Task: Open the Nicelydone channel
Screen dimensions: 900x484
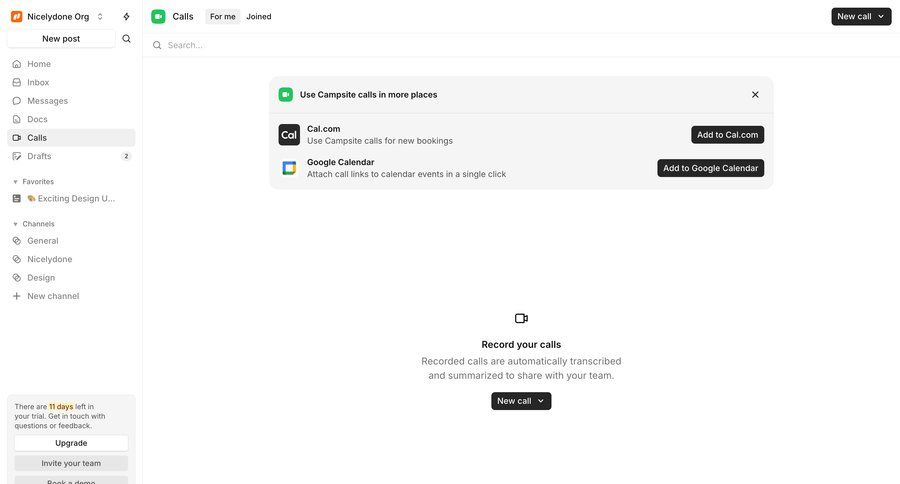Action: [71, 259]
